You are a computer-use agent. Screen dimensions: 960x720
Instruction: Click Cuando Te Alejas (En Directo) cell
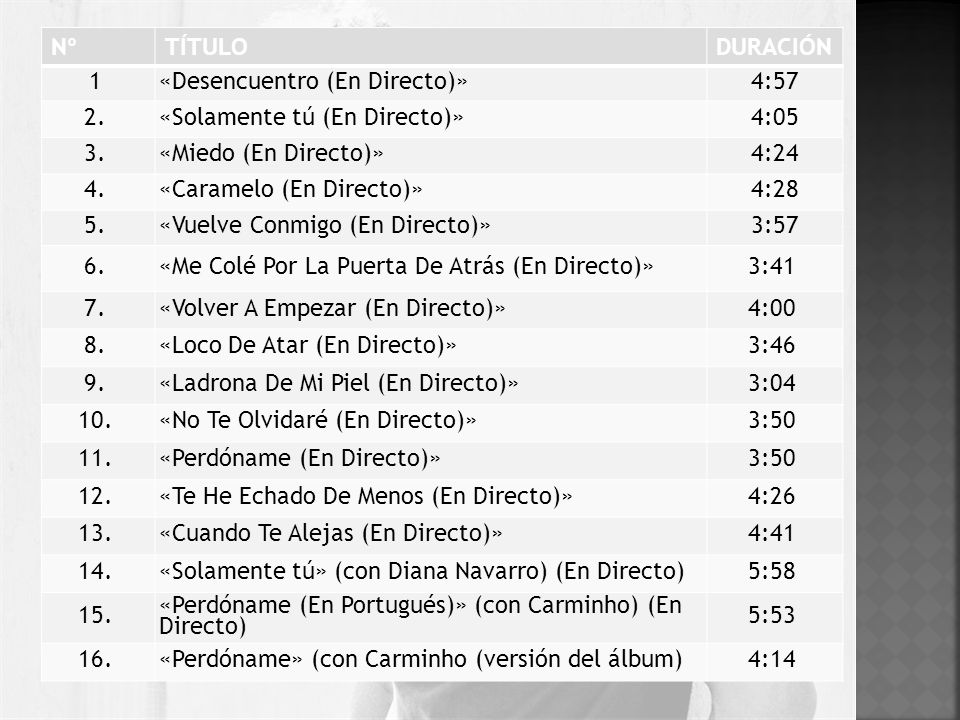coord(430,533)
